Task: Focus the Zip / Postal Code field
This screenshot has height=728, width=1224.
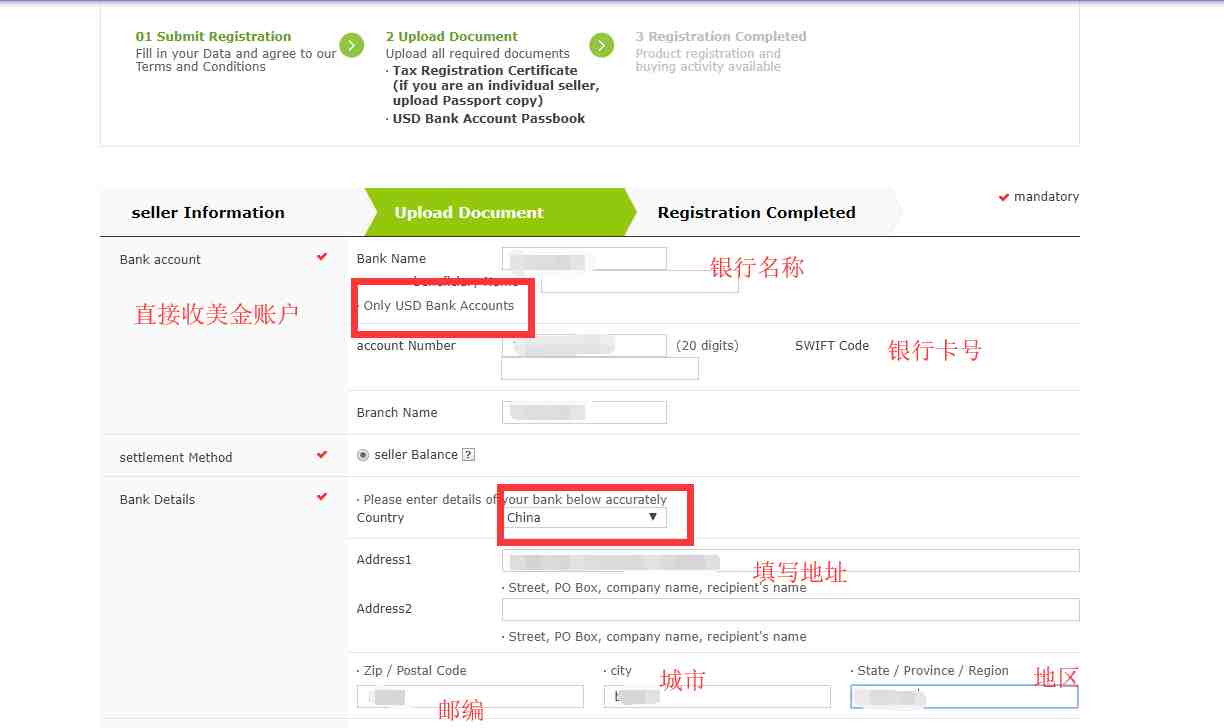Action: (x=470, y=696)
